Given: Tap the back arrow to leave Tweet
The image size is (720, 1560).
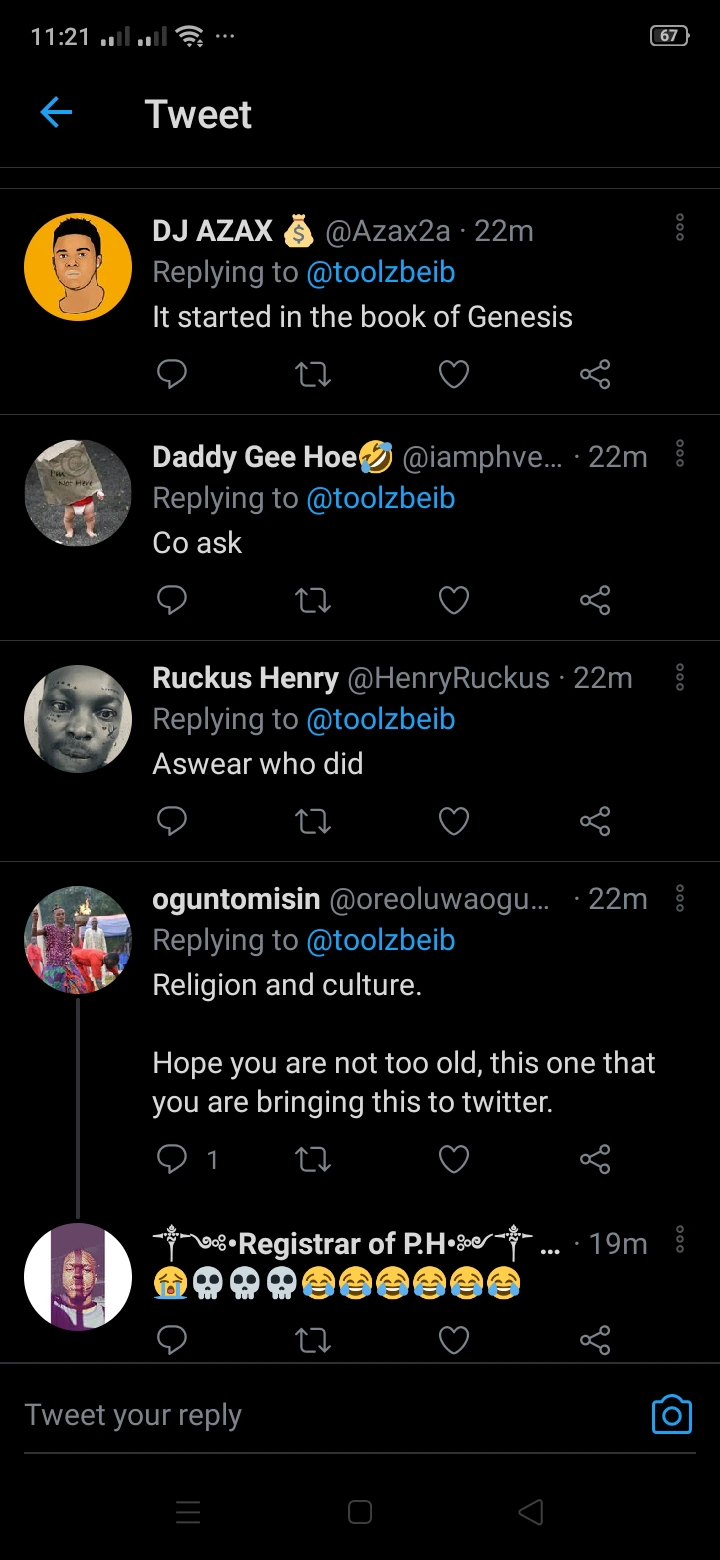Looking at the screenshot, I should pyautogui.click(x=56, y=114).
